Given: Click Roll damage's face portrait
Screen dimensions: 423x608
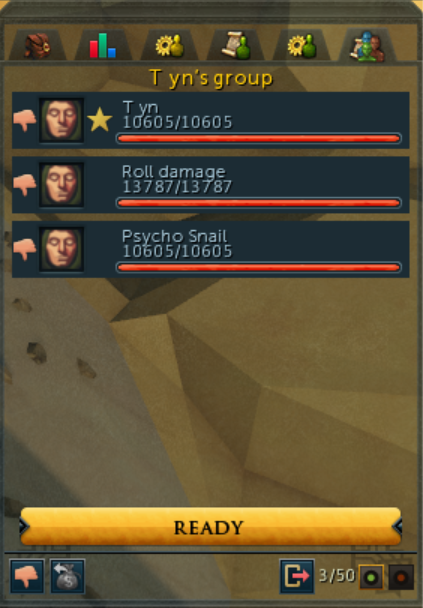Looking at the screenshot, I should click(x=61, y=185).
